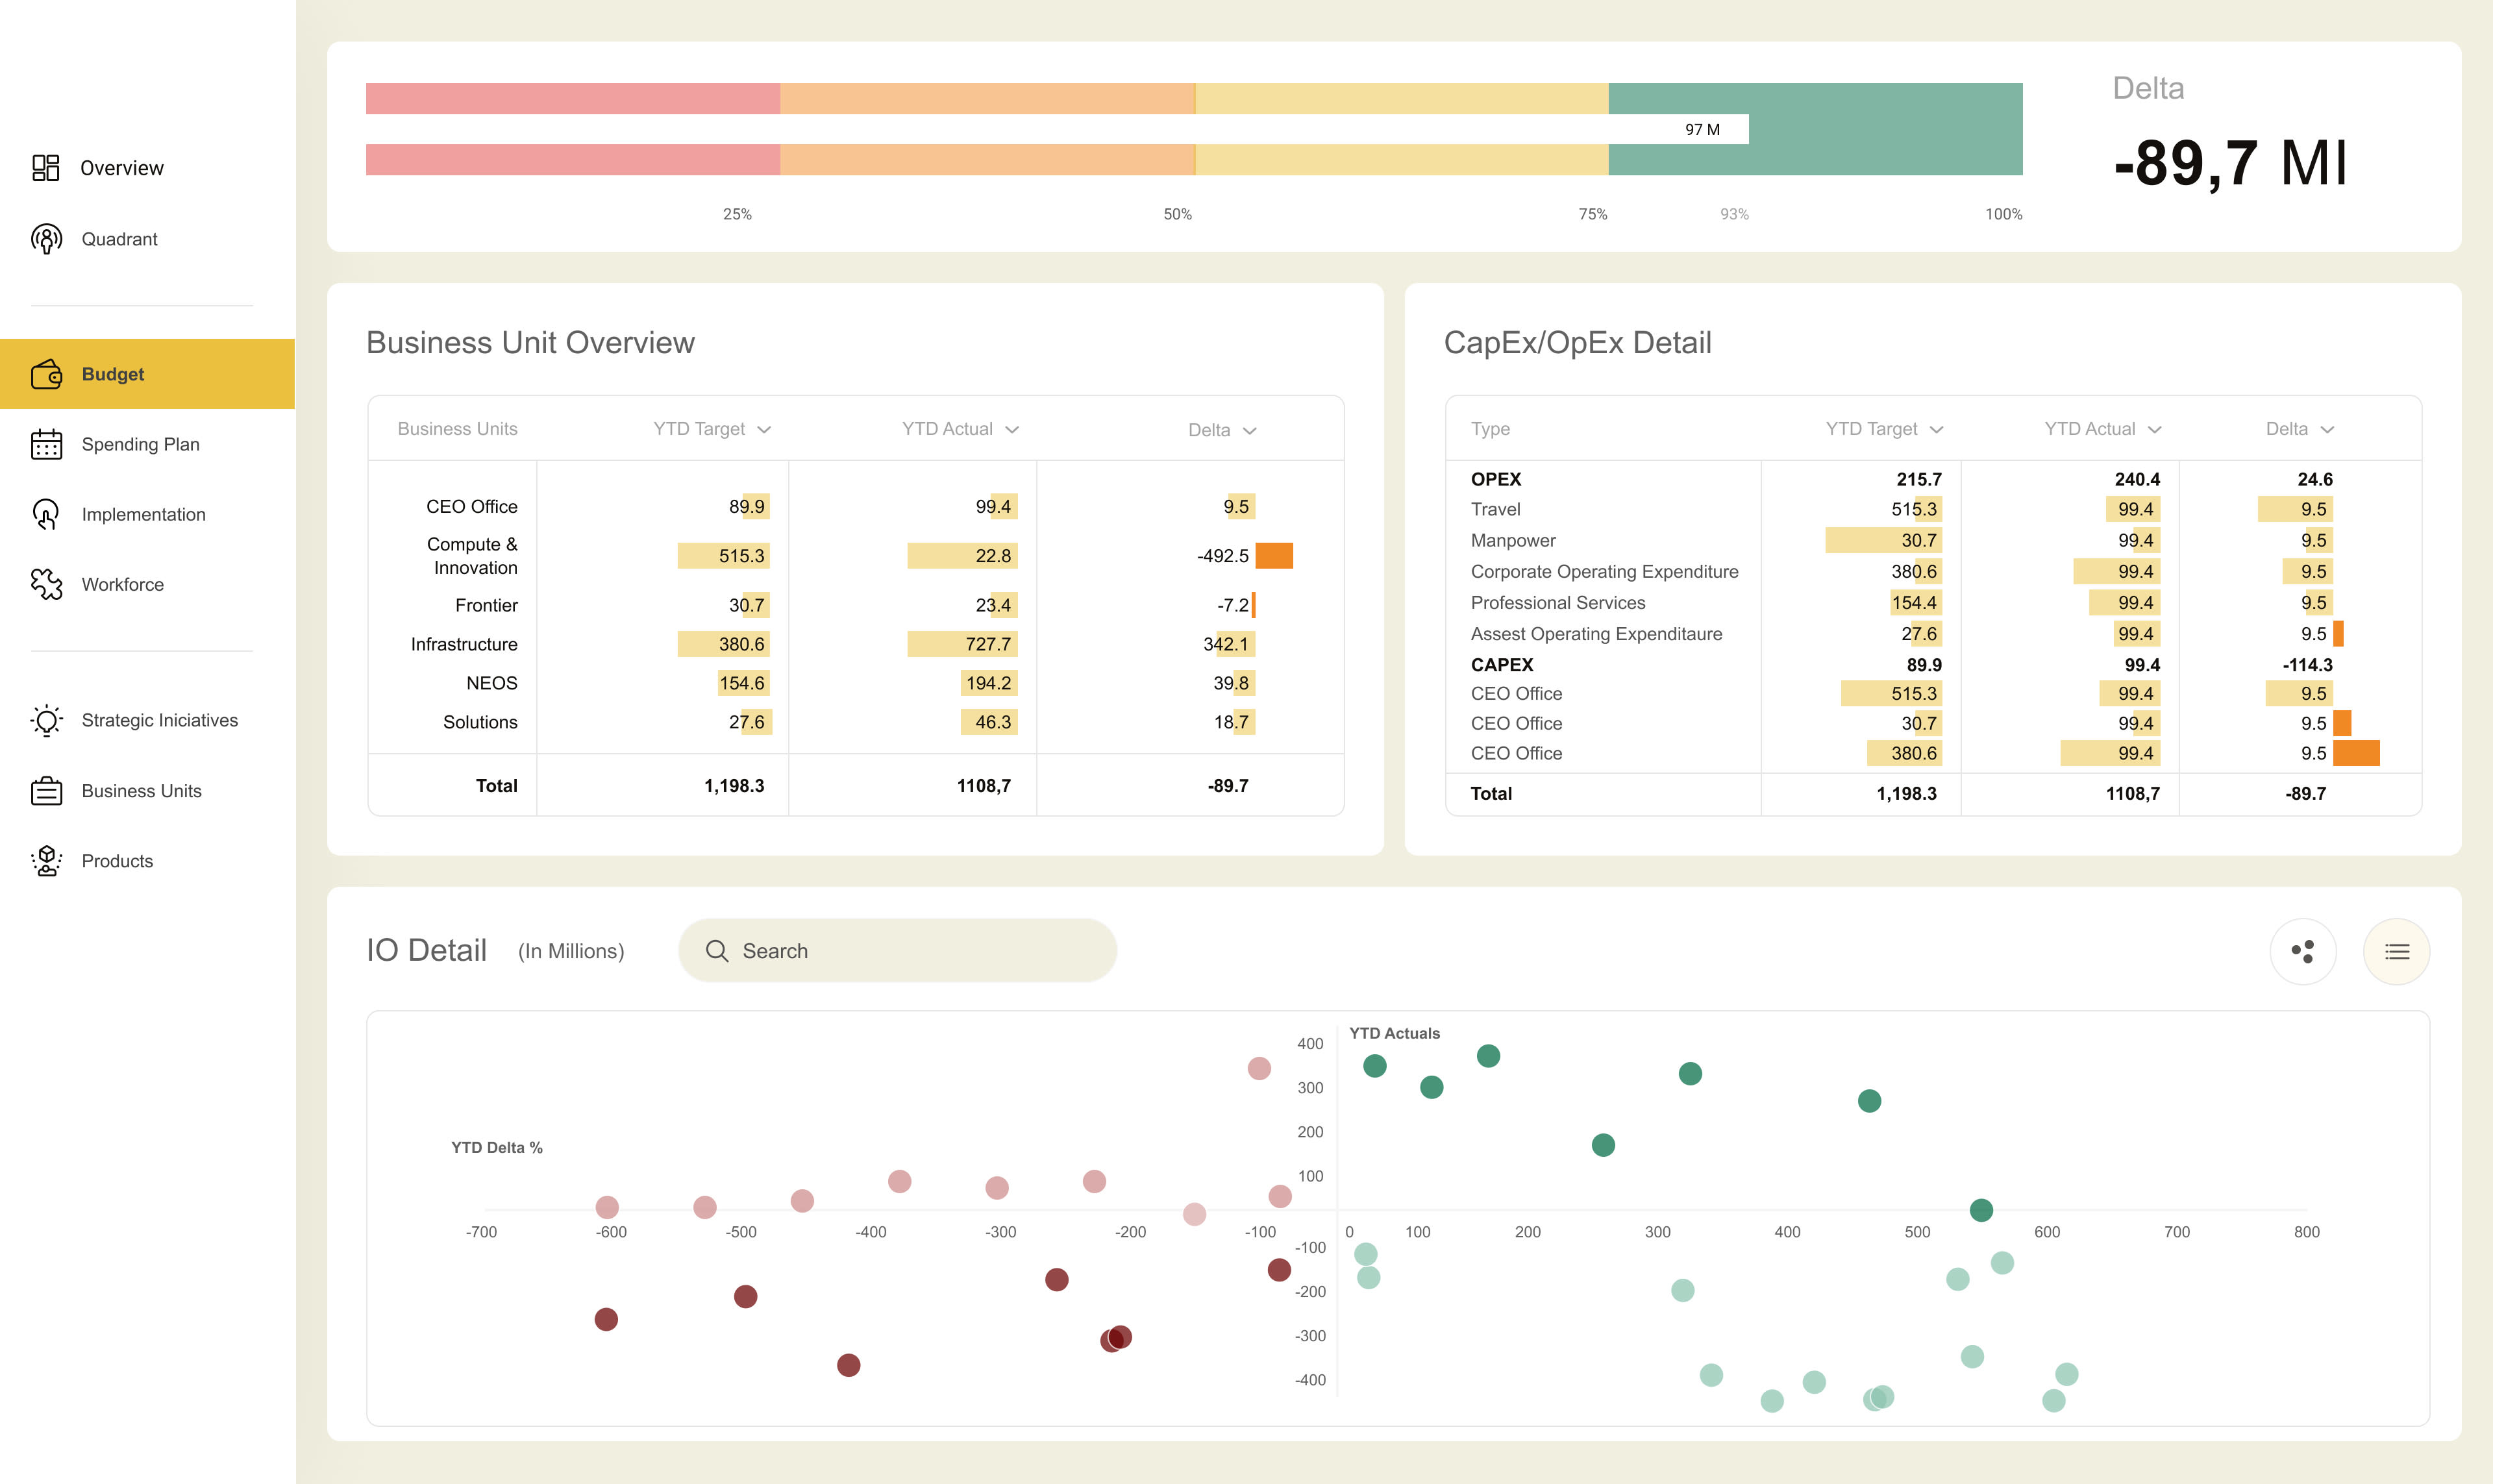Viewport: 2493px width, 1484px height.
Task: Click the Spending Plan calendar icon
Action: pyautogui.click(x=46, y=444)
